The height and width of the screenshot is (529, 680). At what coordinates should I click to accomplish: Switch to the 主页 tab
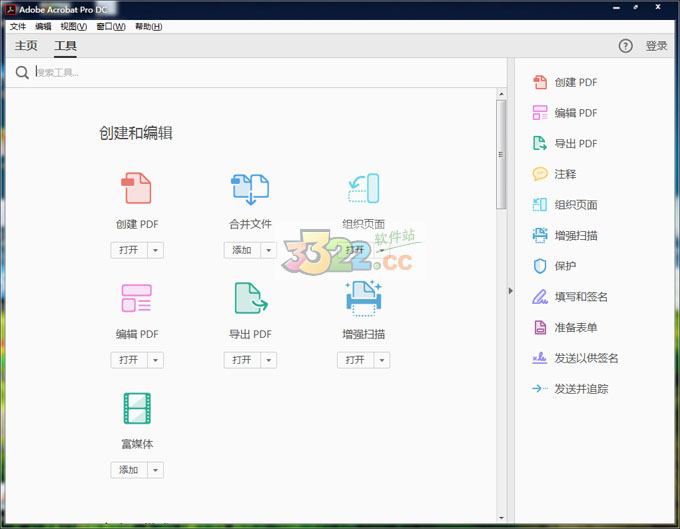26,46
